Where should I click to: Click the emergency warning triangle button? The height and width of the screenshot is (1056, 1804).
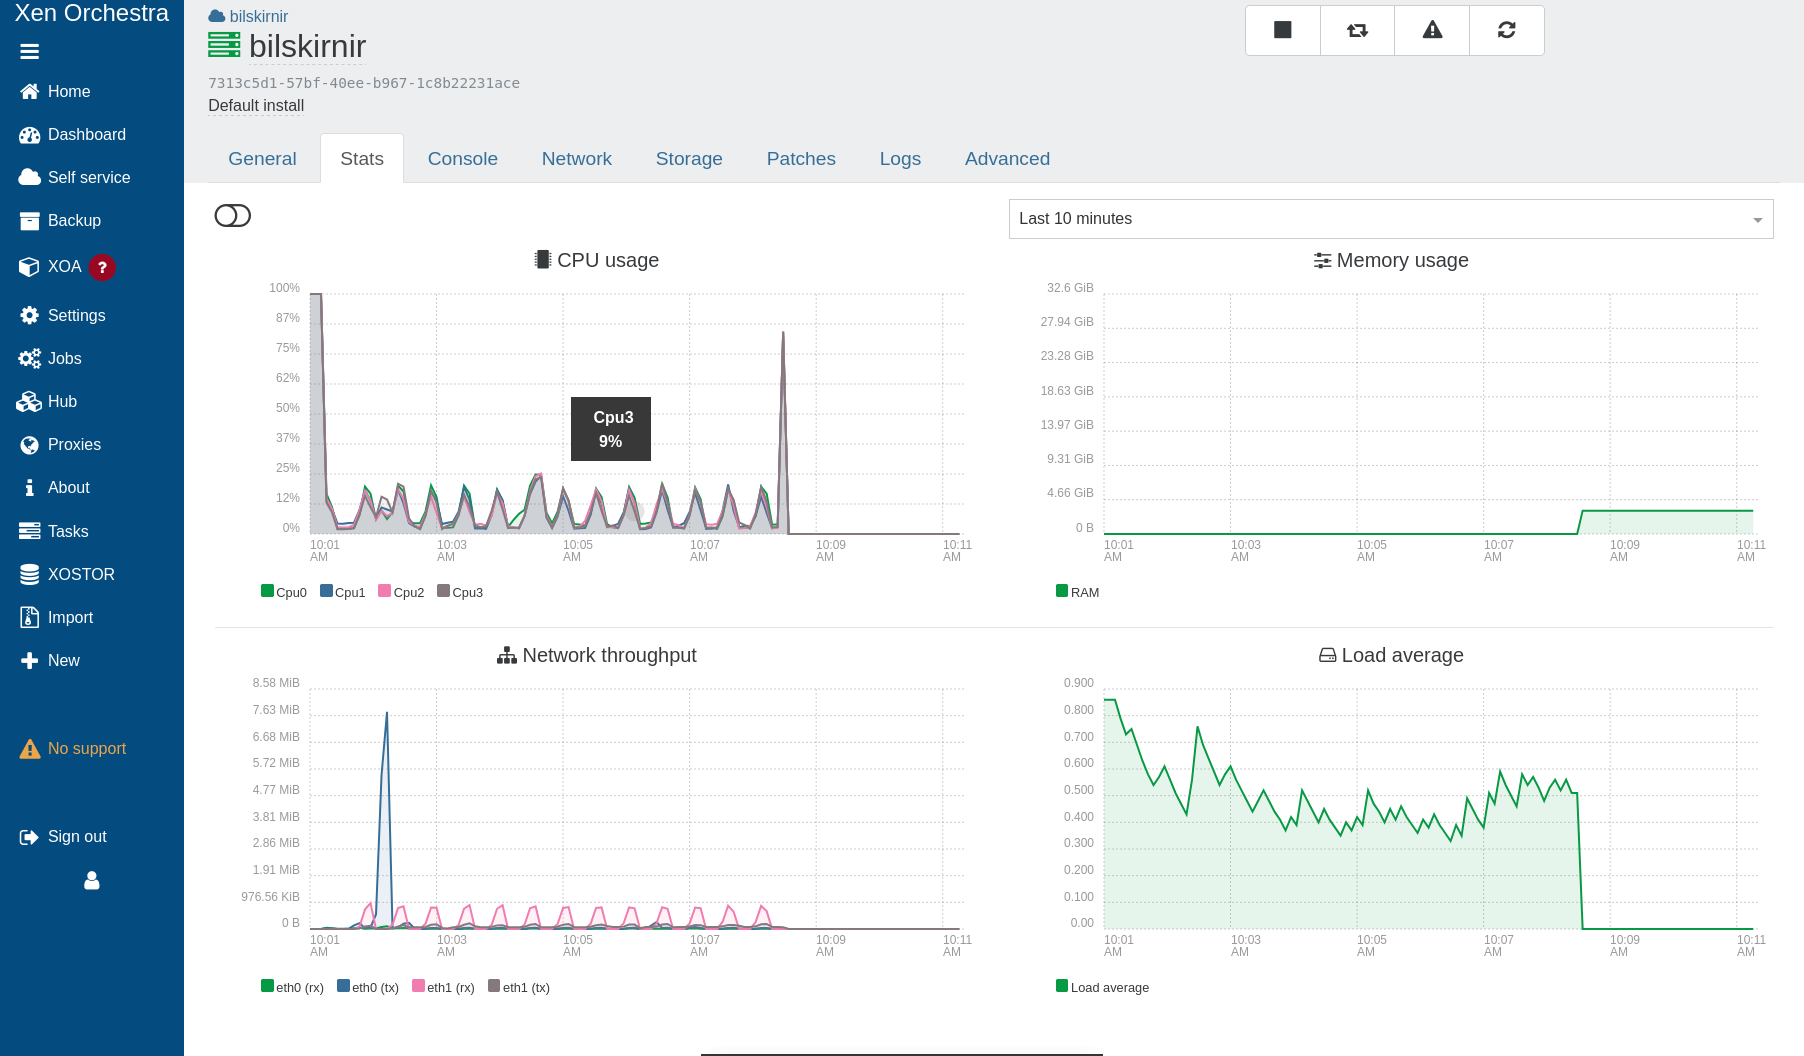[x=1432, y=30]
